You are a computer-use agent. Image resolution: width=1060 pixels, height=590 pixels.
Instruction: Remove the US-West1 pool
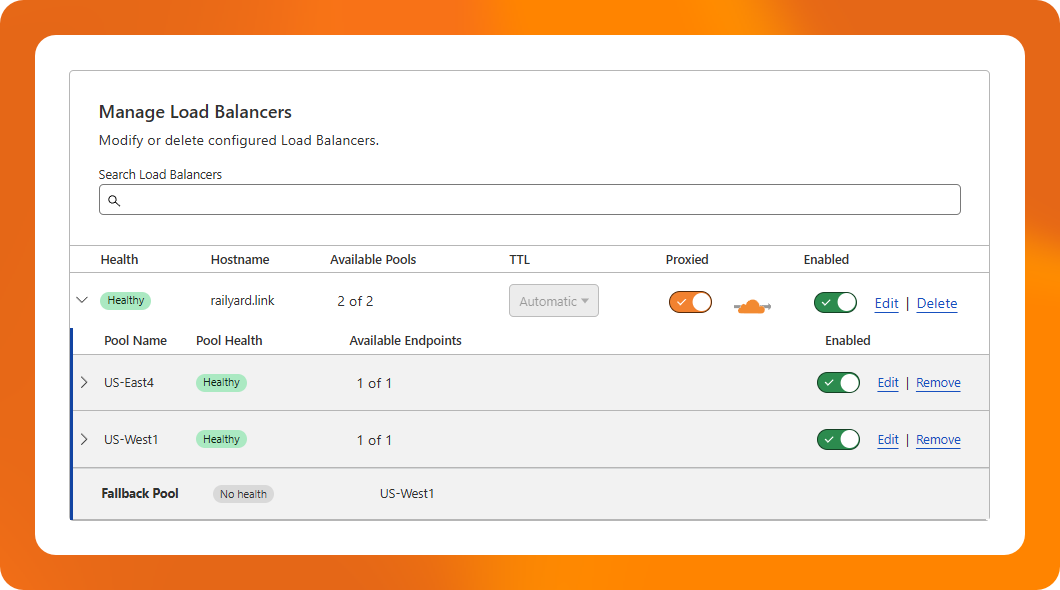click(938, 439)
